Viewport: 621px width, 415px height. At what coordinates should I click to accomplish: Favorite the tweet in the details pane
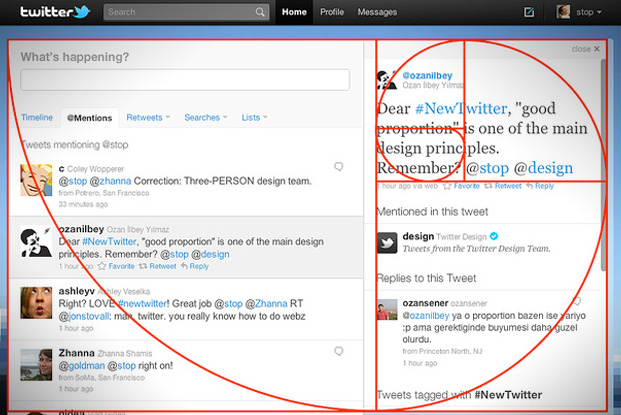(461, 186)
